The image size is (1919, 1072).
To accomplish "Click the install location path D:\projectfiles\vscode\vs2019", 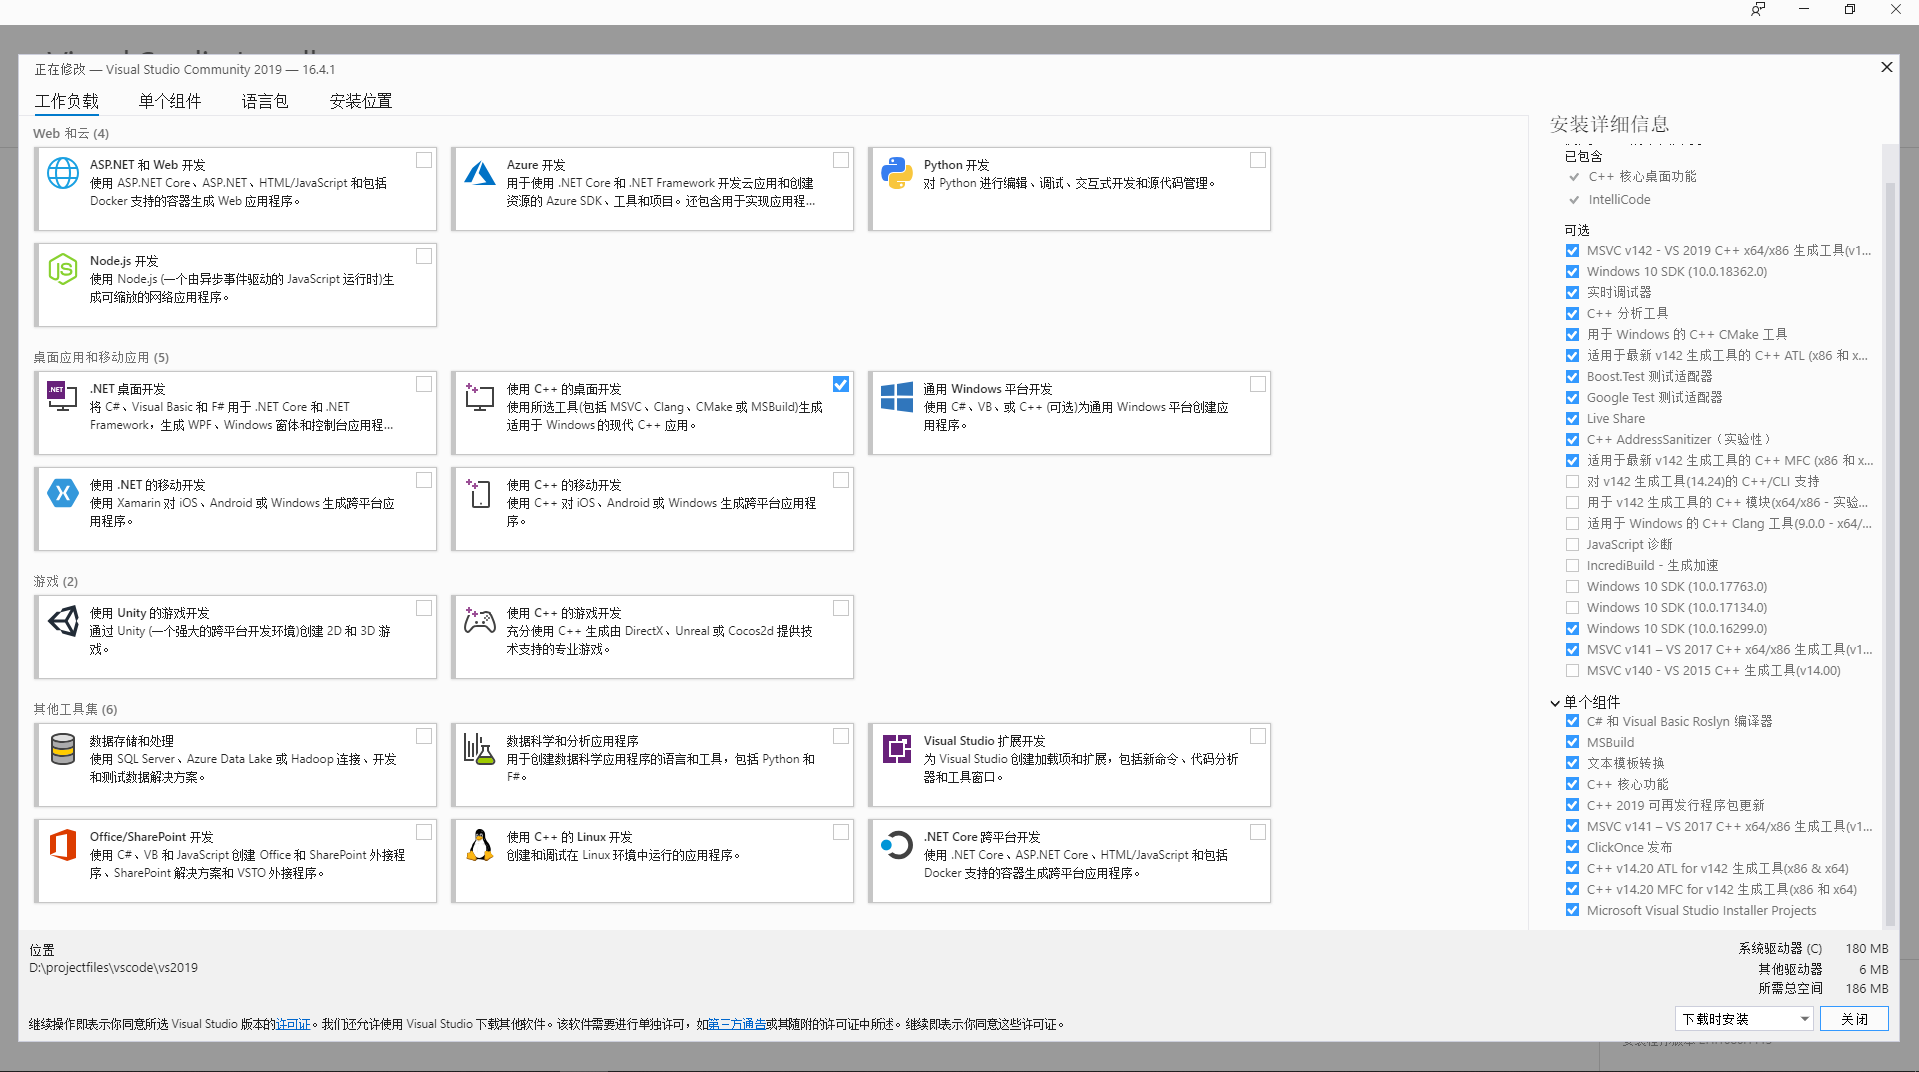I will coord(113,968).
